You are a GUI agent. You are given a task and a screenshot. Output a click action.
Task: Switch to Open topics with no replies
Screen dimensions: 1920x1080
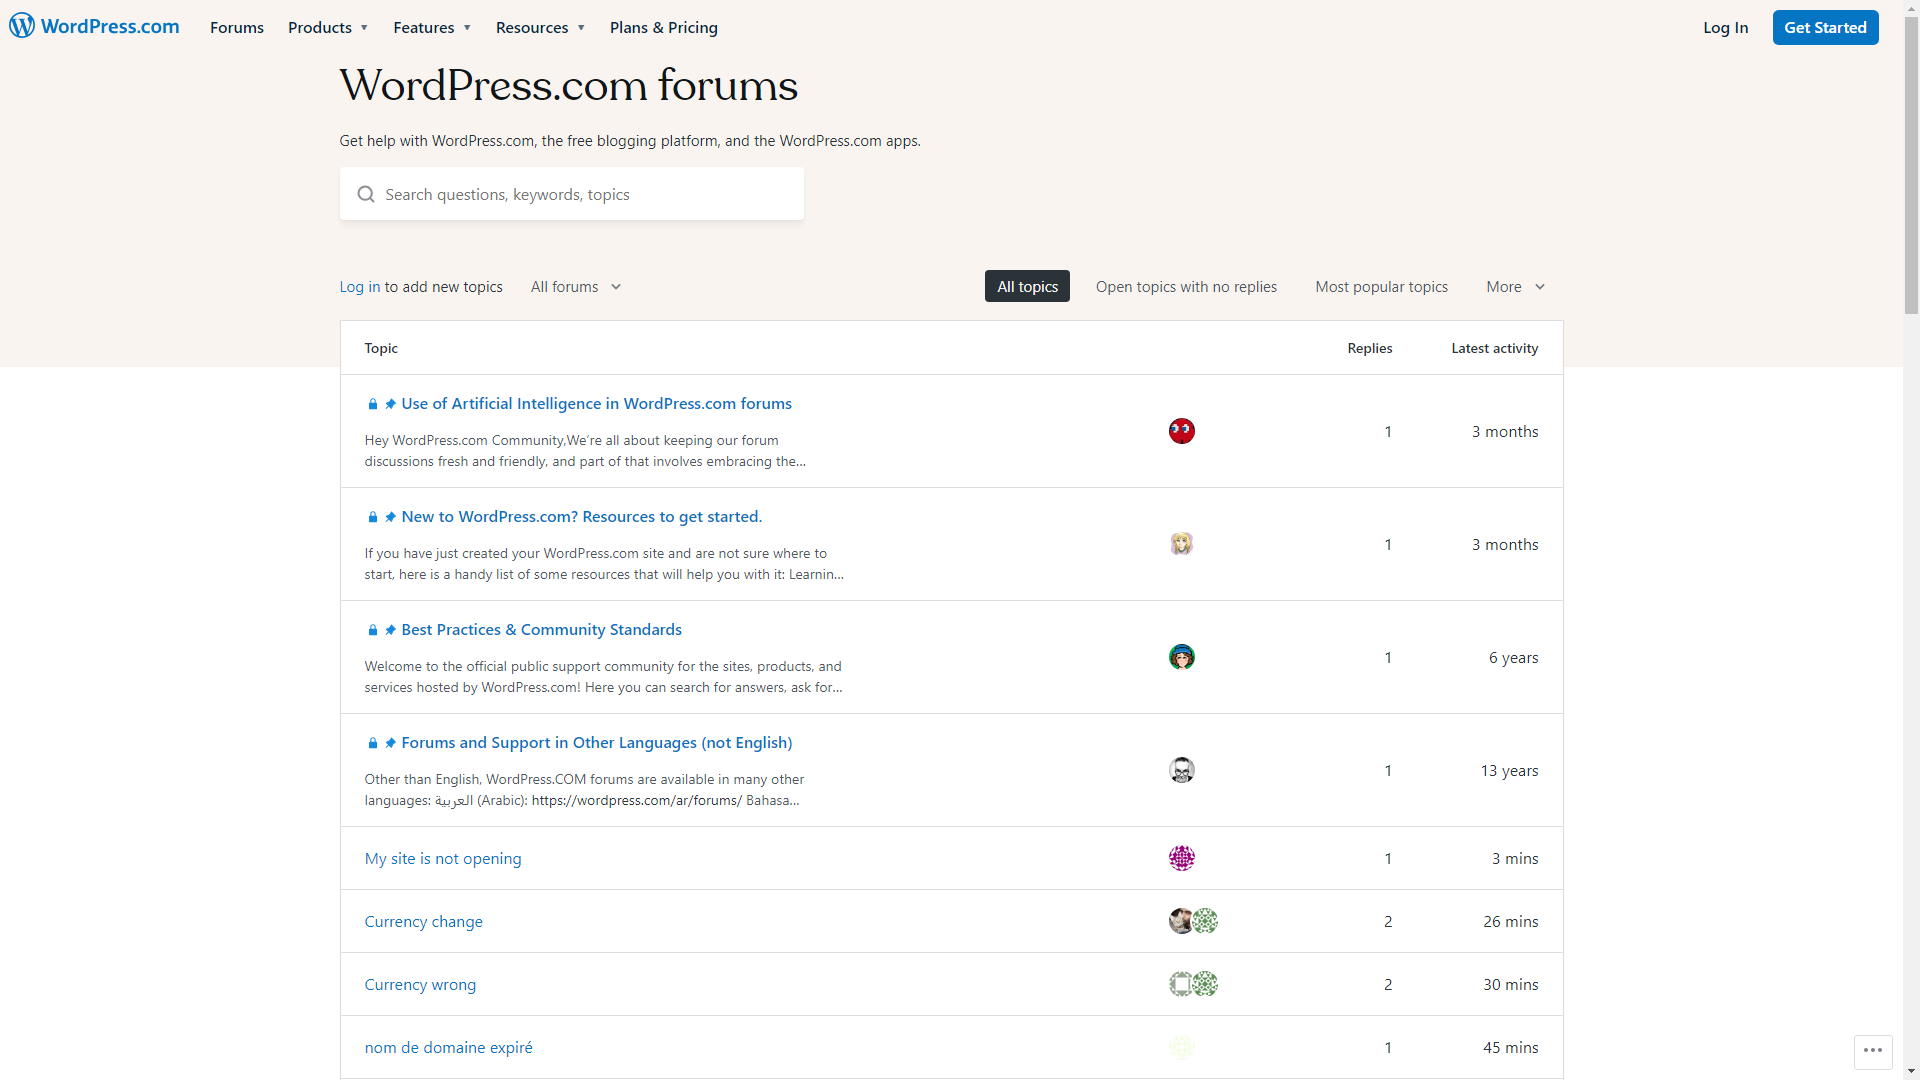(1186, 287)
